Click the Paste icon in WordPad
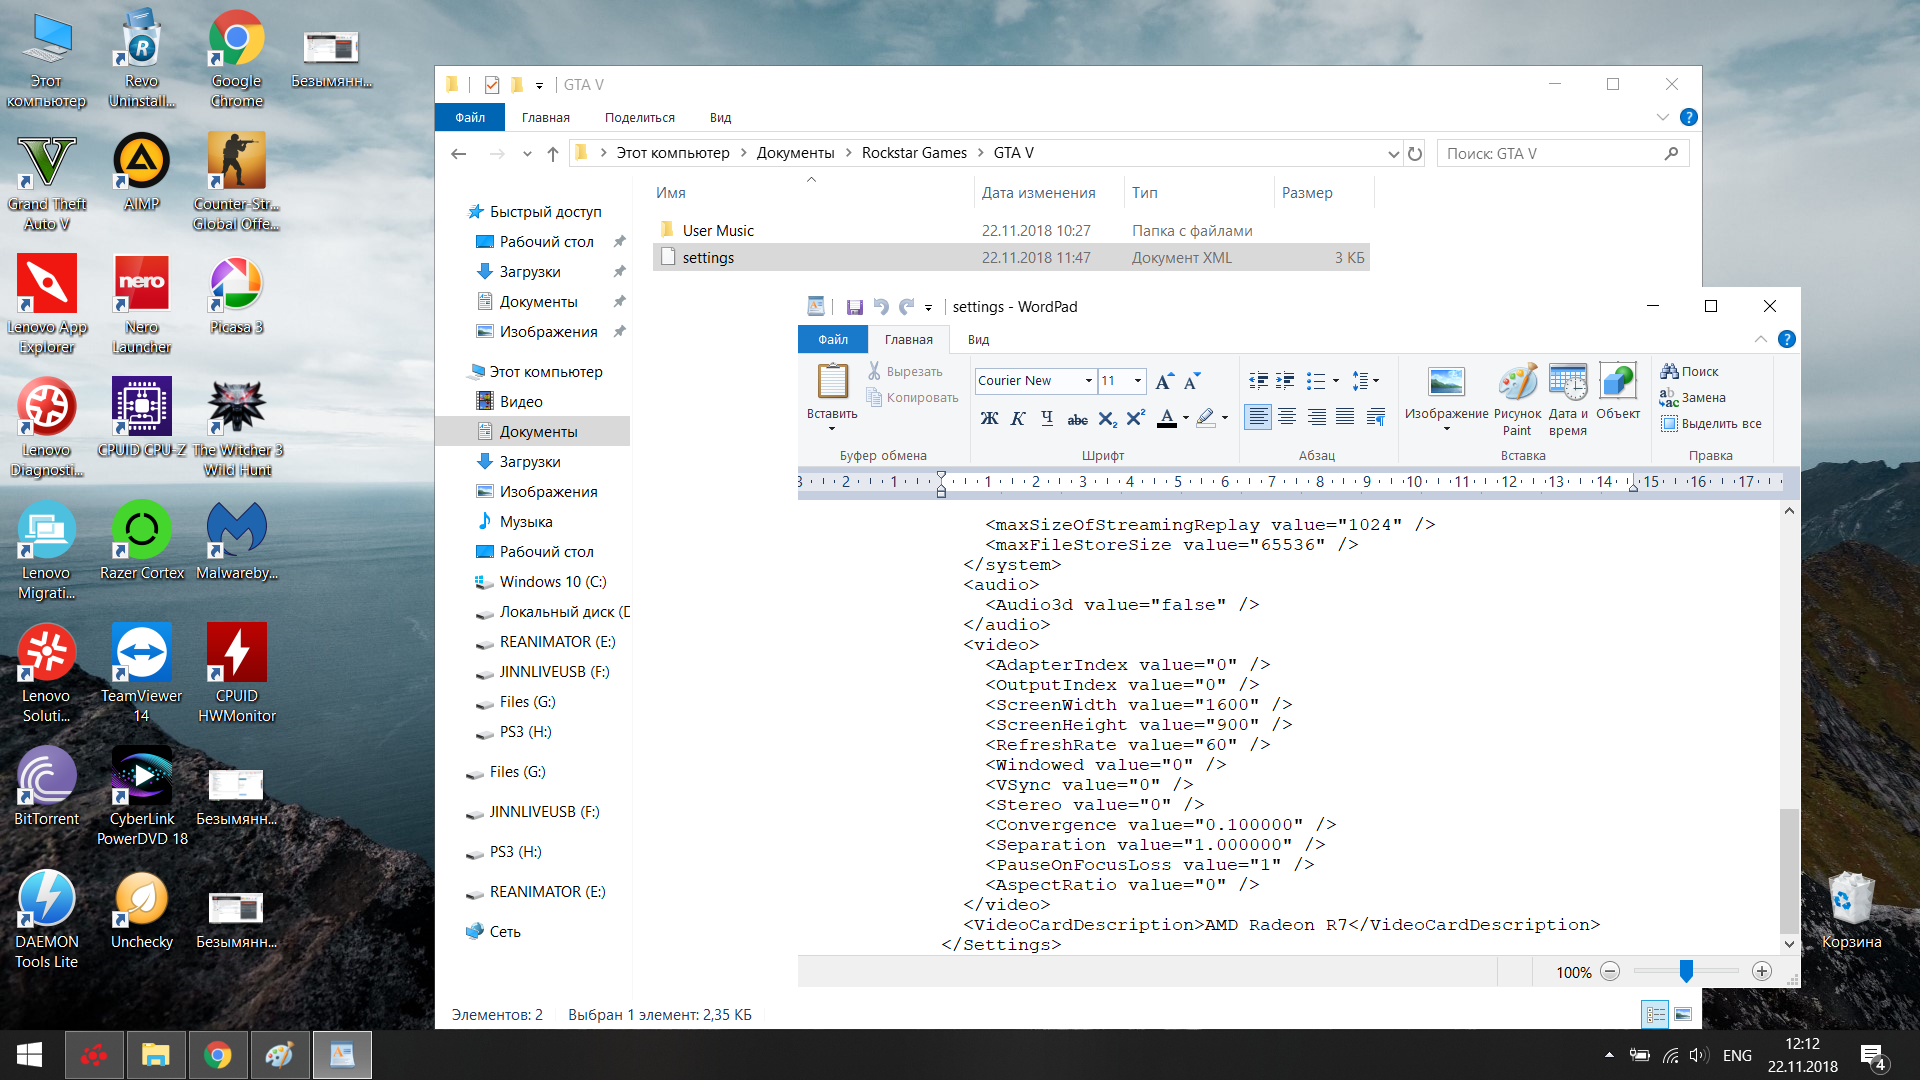Screen dimensions: 1920x1080 832,381
